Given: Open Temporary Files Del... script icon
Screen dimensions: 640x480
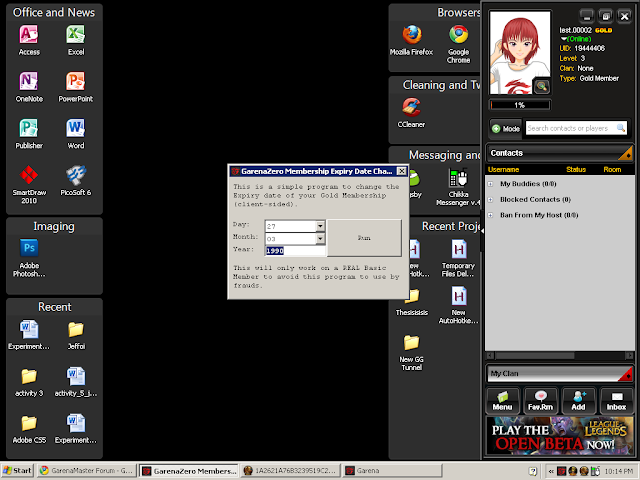Looking at the screenshot, I should pyautogui.click(x=458, y=258).
